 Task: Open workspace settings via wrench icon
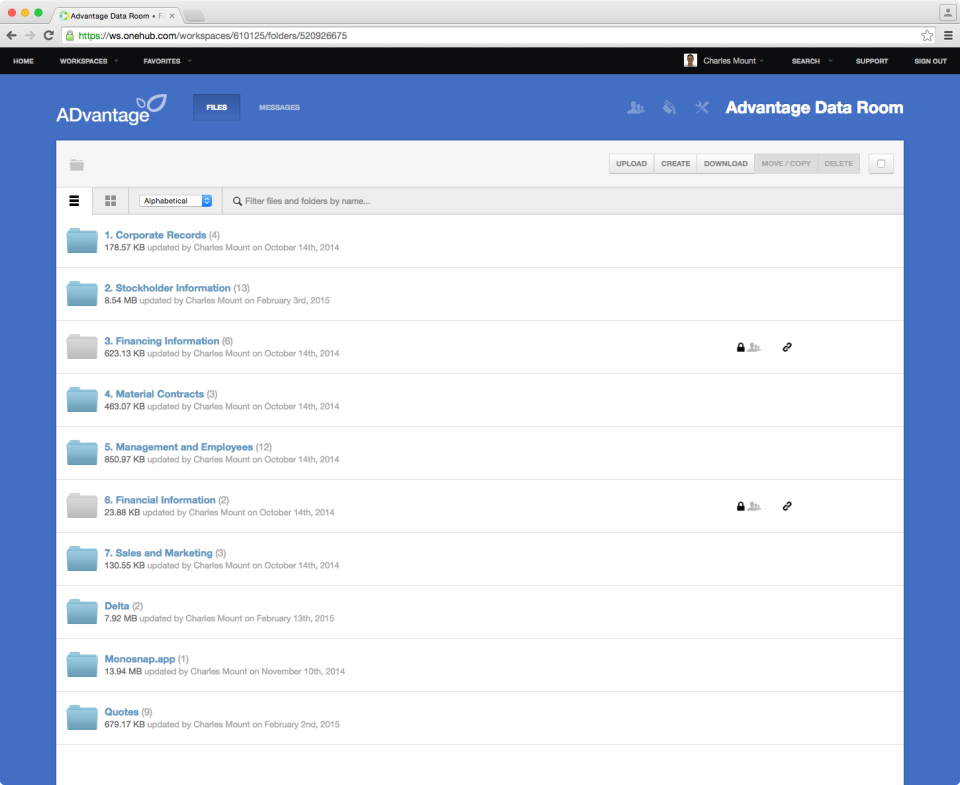pyautogui.click(x=701, y=107)
